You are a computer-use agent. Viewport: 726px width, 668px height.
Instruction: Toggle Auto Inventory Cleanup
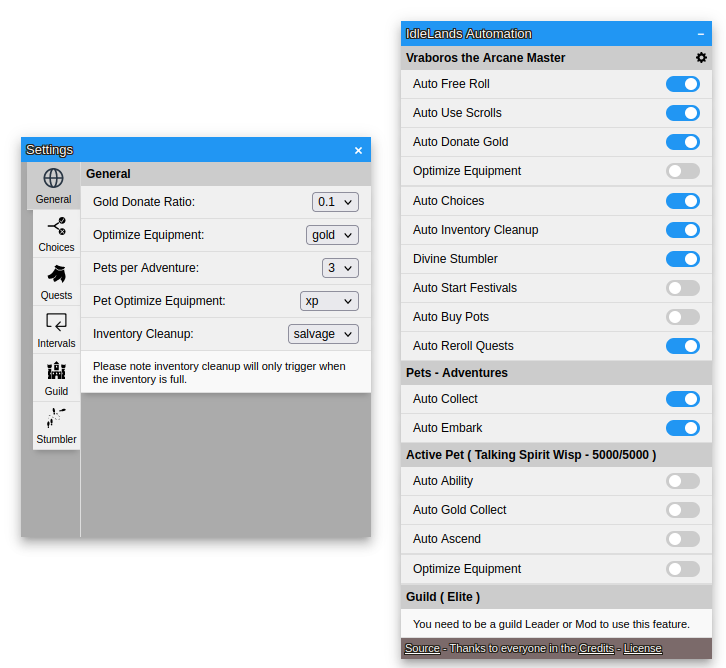coord(682,230)
